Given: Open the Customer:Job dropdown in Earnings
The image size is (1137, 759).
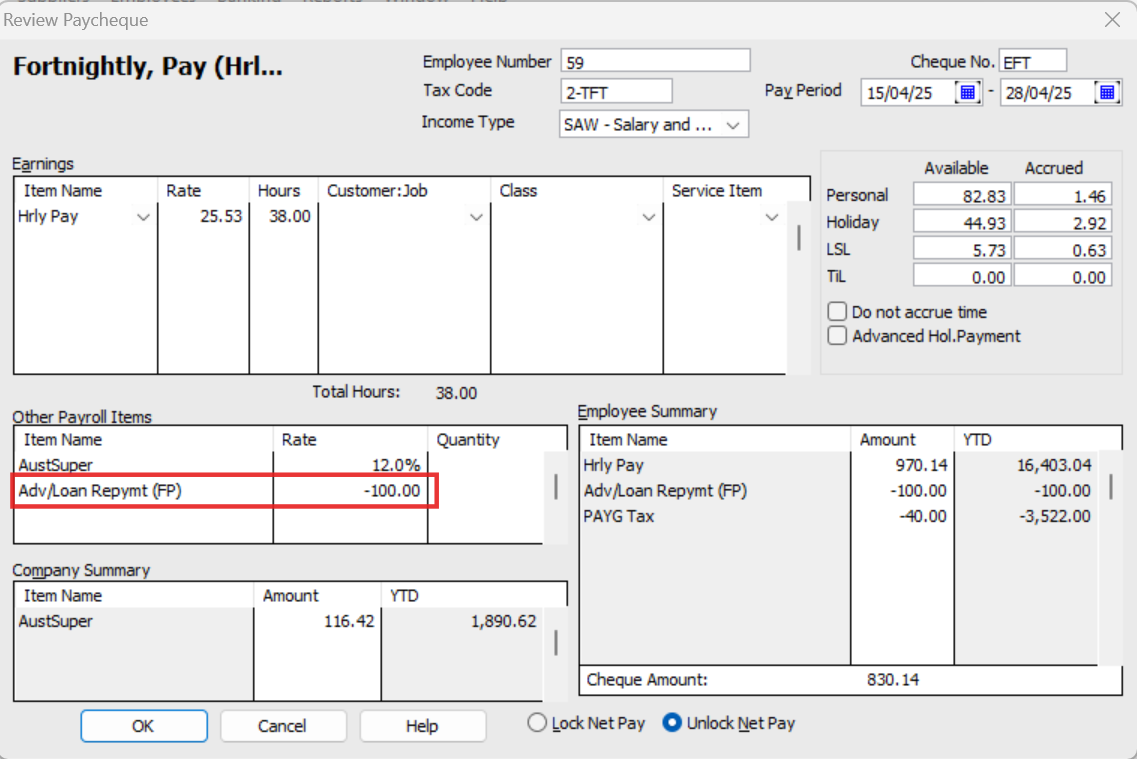Looking at the screenshot, I should point(476,217).
